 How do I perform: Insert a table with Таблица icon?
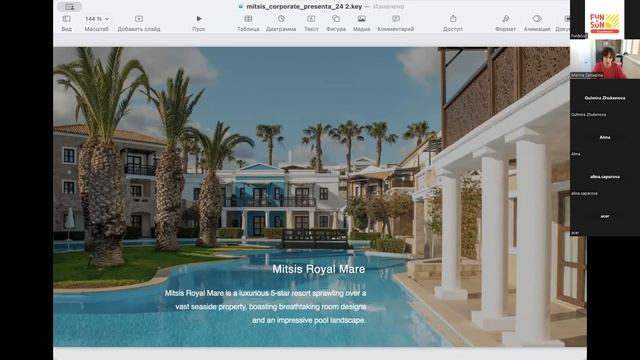[x=248, y=19]
